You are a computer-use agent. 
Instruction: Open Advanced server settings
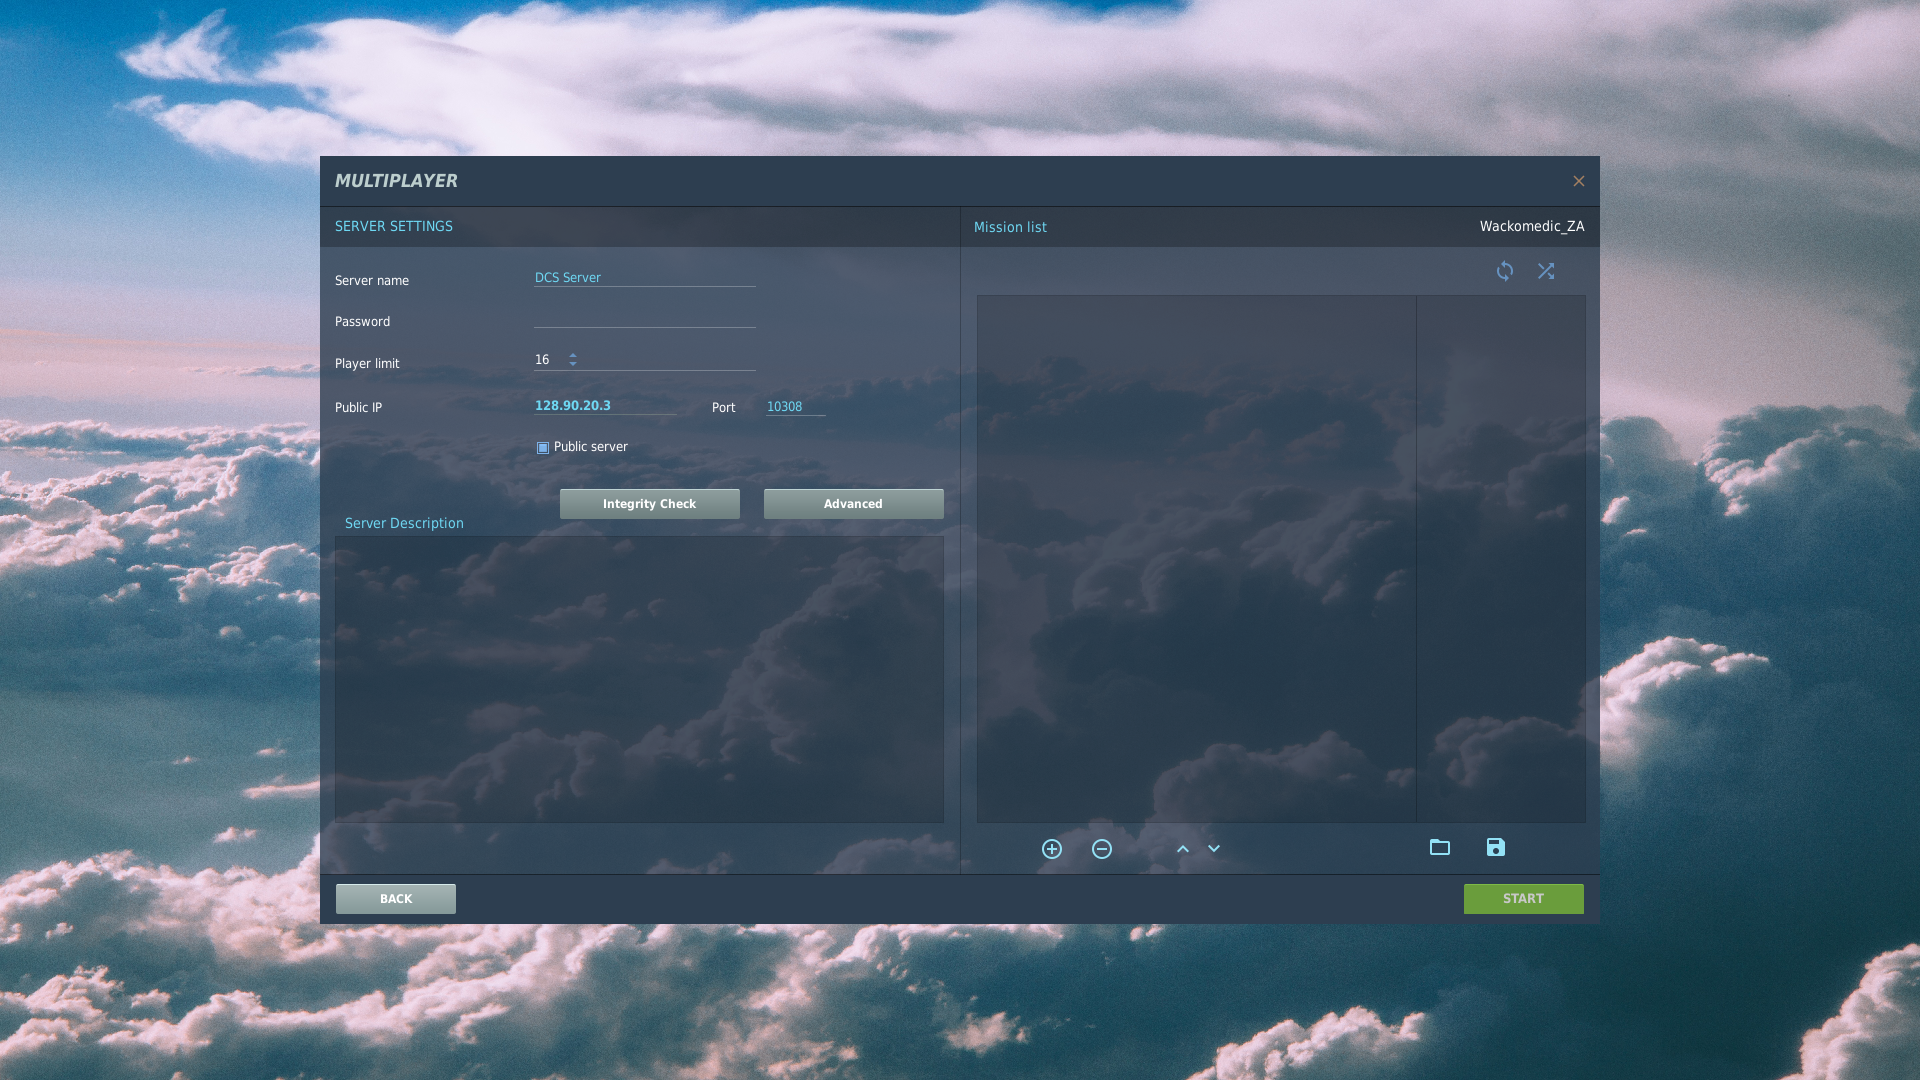pyautogui.click(x=854, y=504)
